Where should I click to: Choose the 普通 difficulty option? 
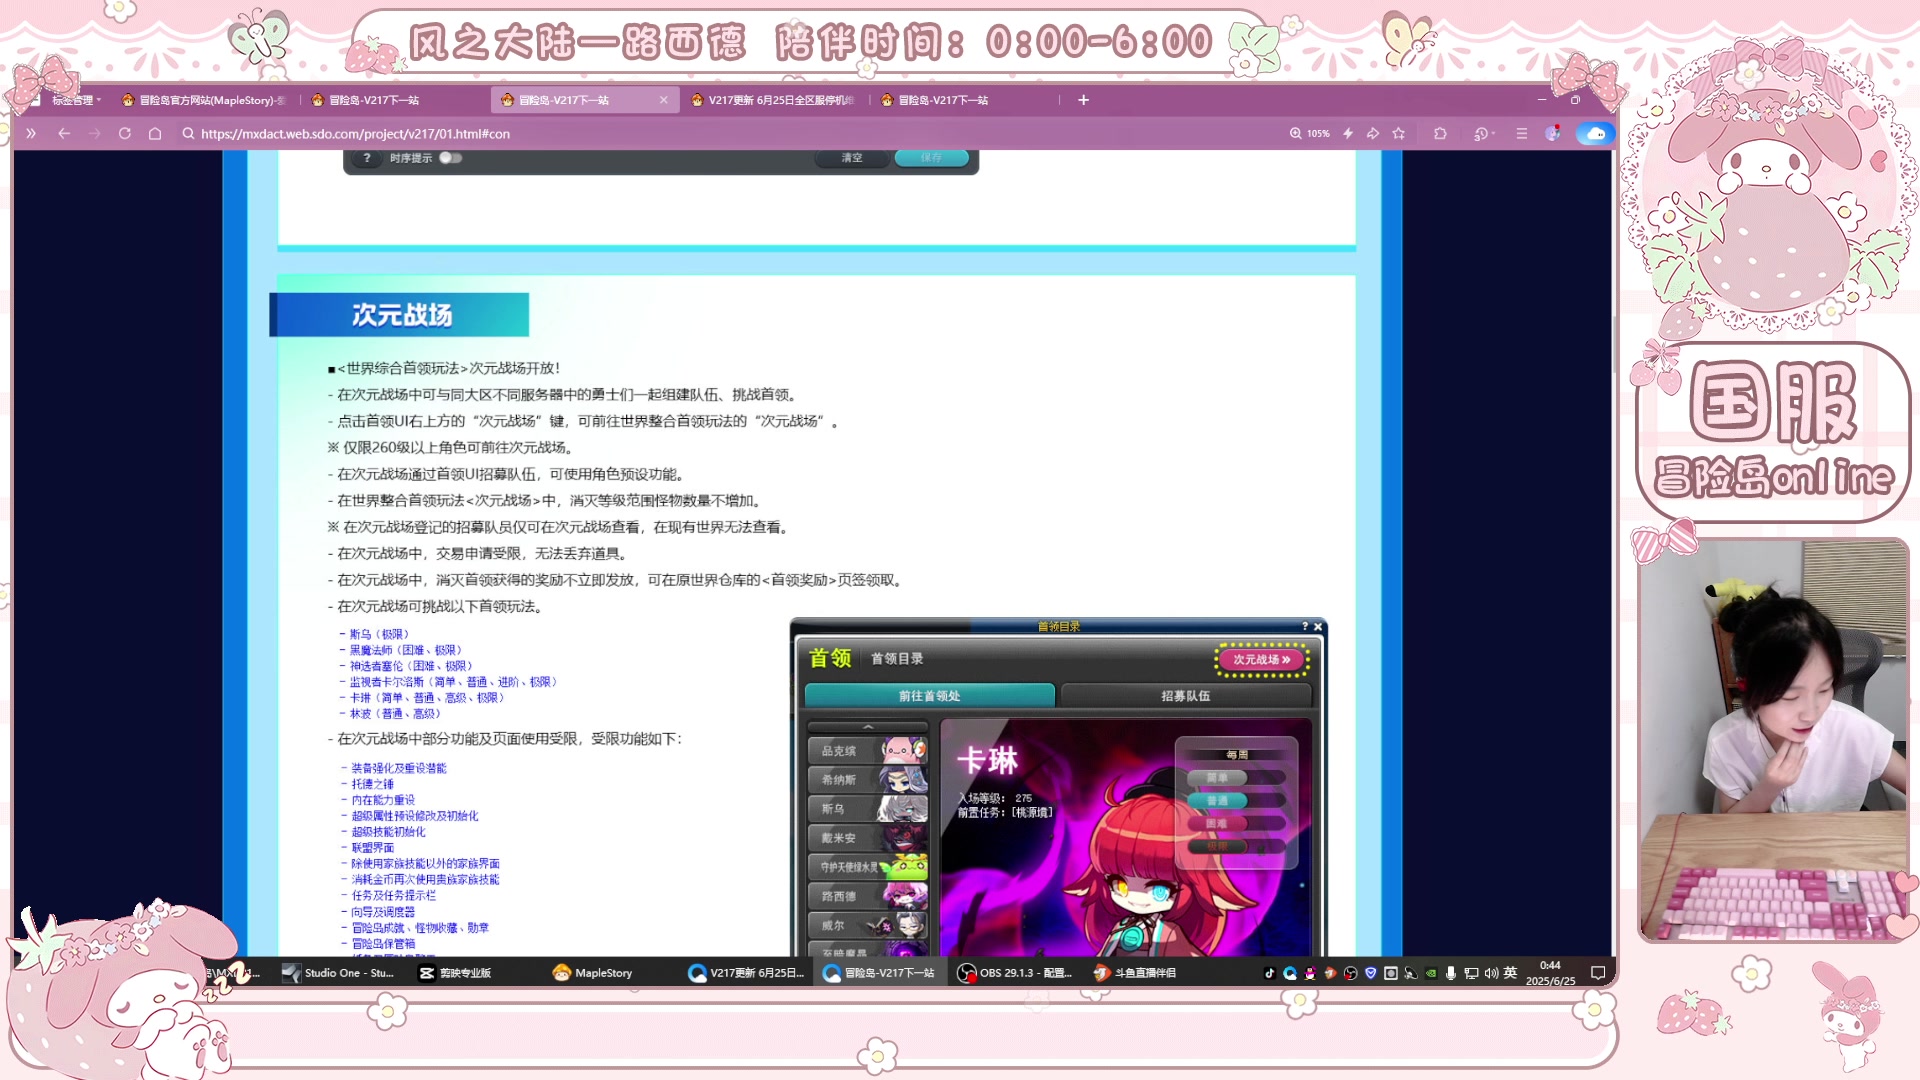(x=1217, y=801)
